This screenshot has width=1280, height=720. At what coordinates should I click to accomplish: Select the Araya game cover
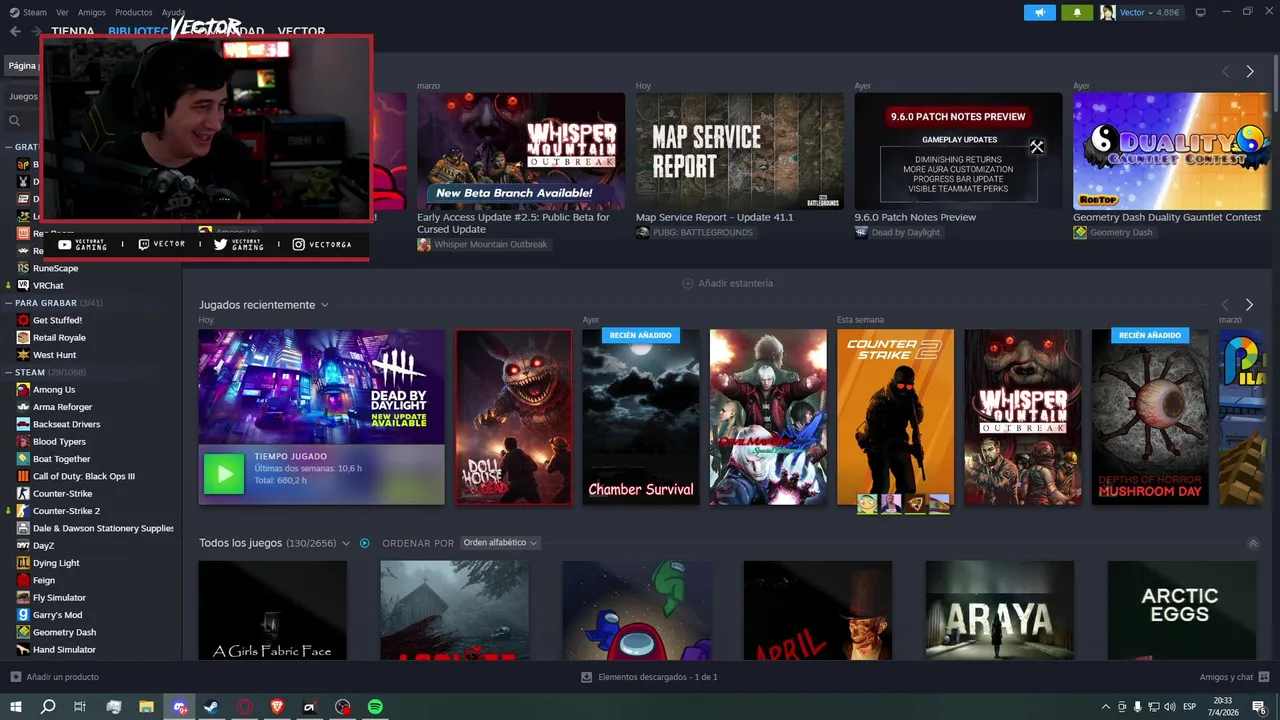(x=1000, y=610)
